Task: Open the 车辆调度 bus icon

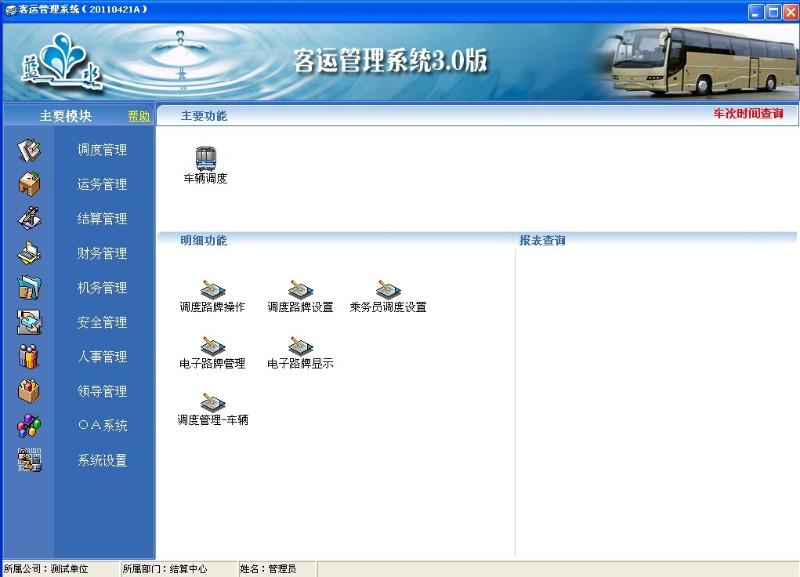Action: tap(206, 158)
